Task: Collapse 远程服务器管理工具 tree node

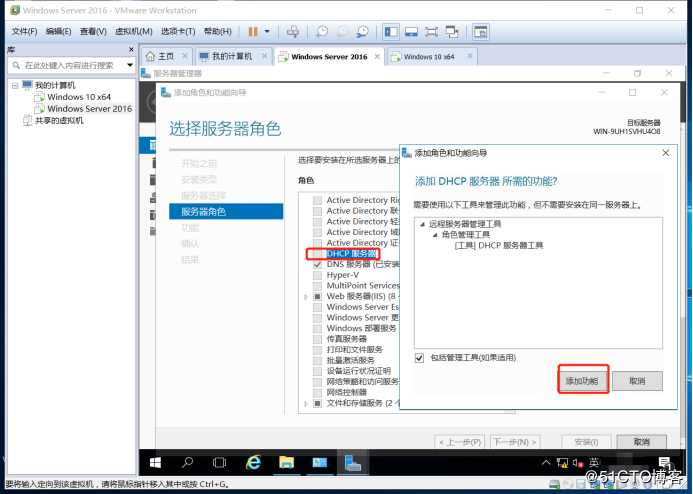Action: [423, 224]
